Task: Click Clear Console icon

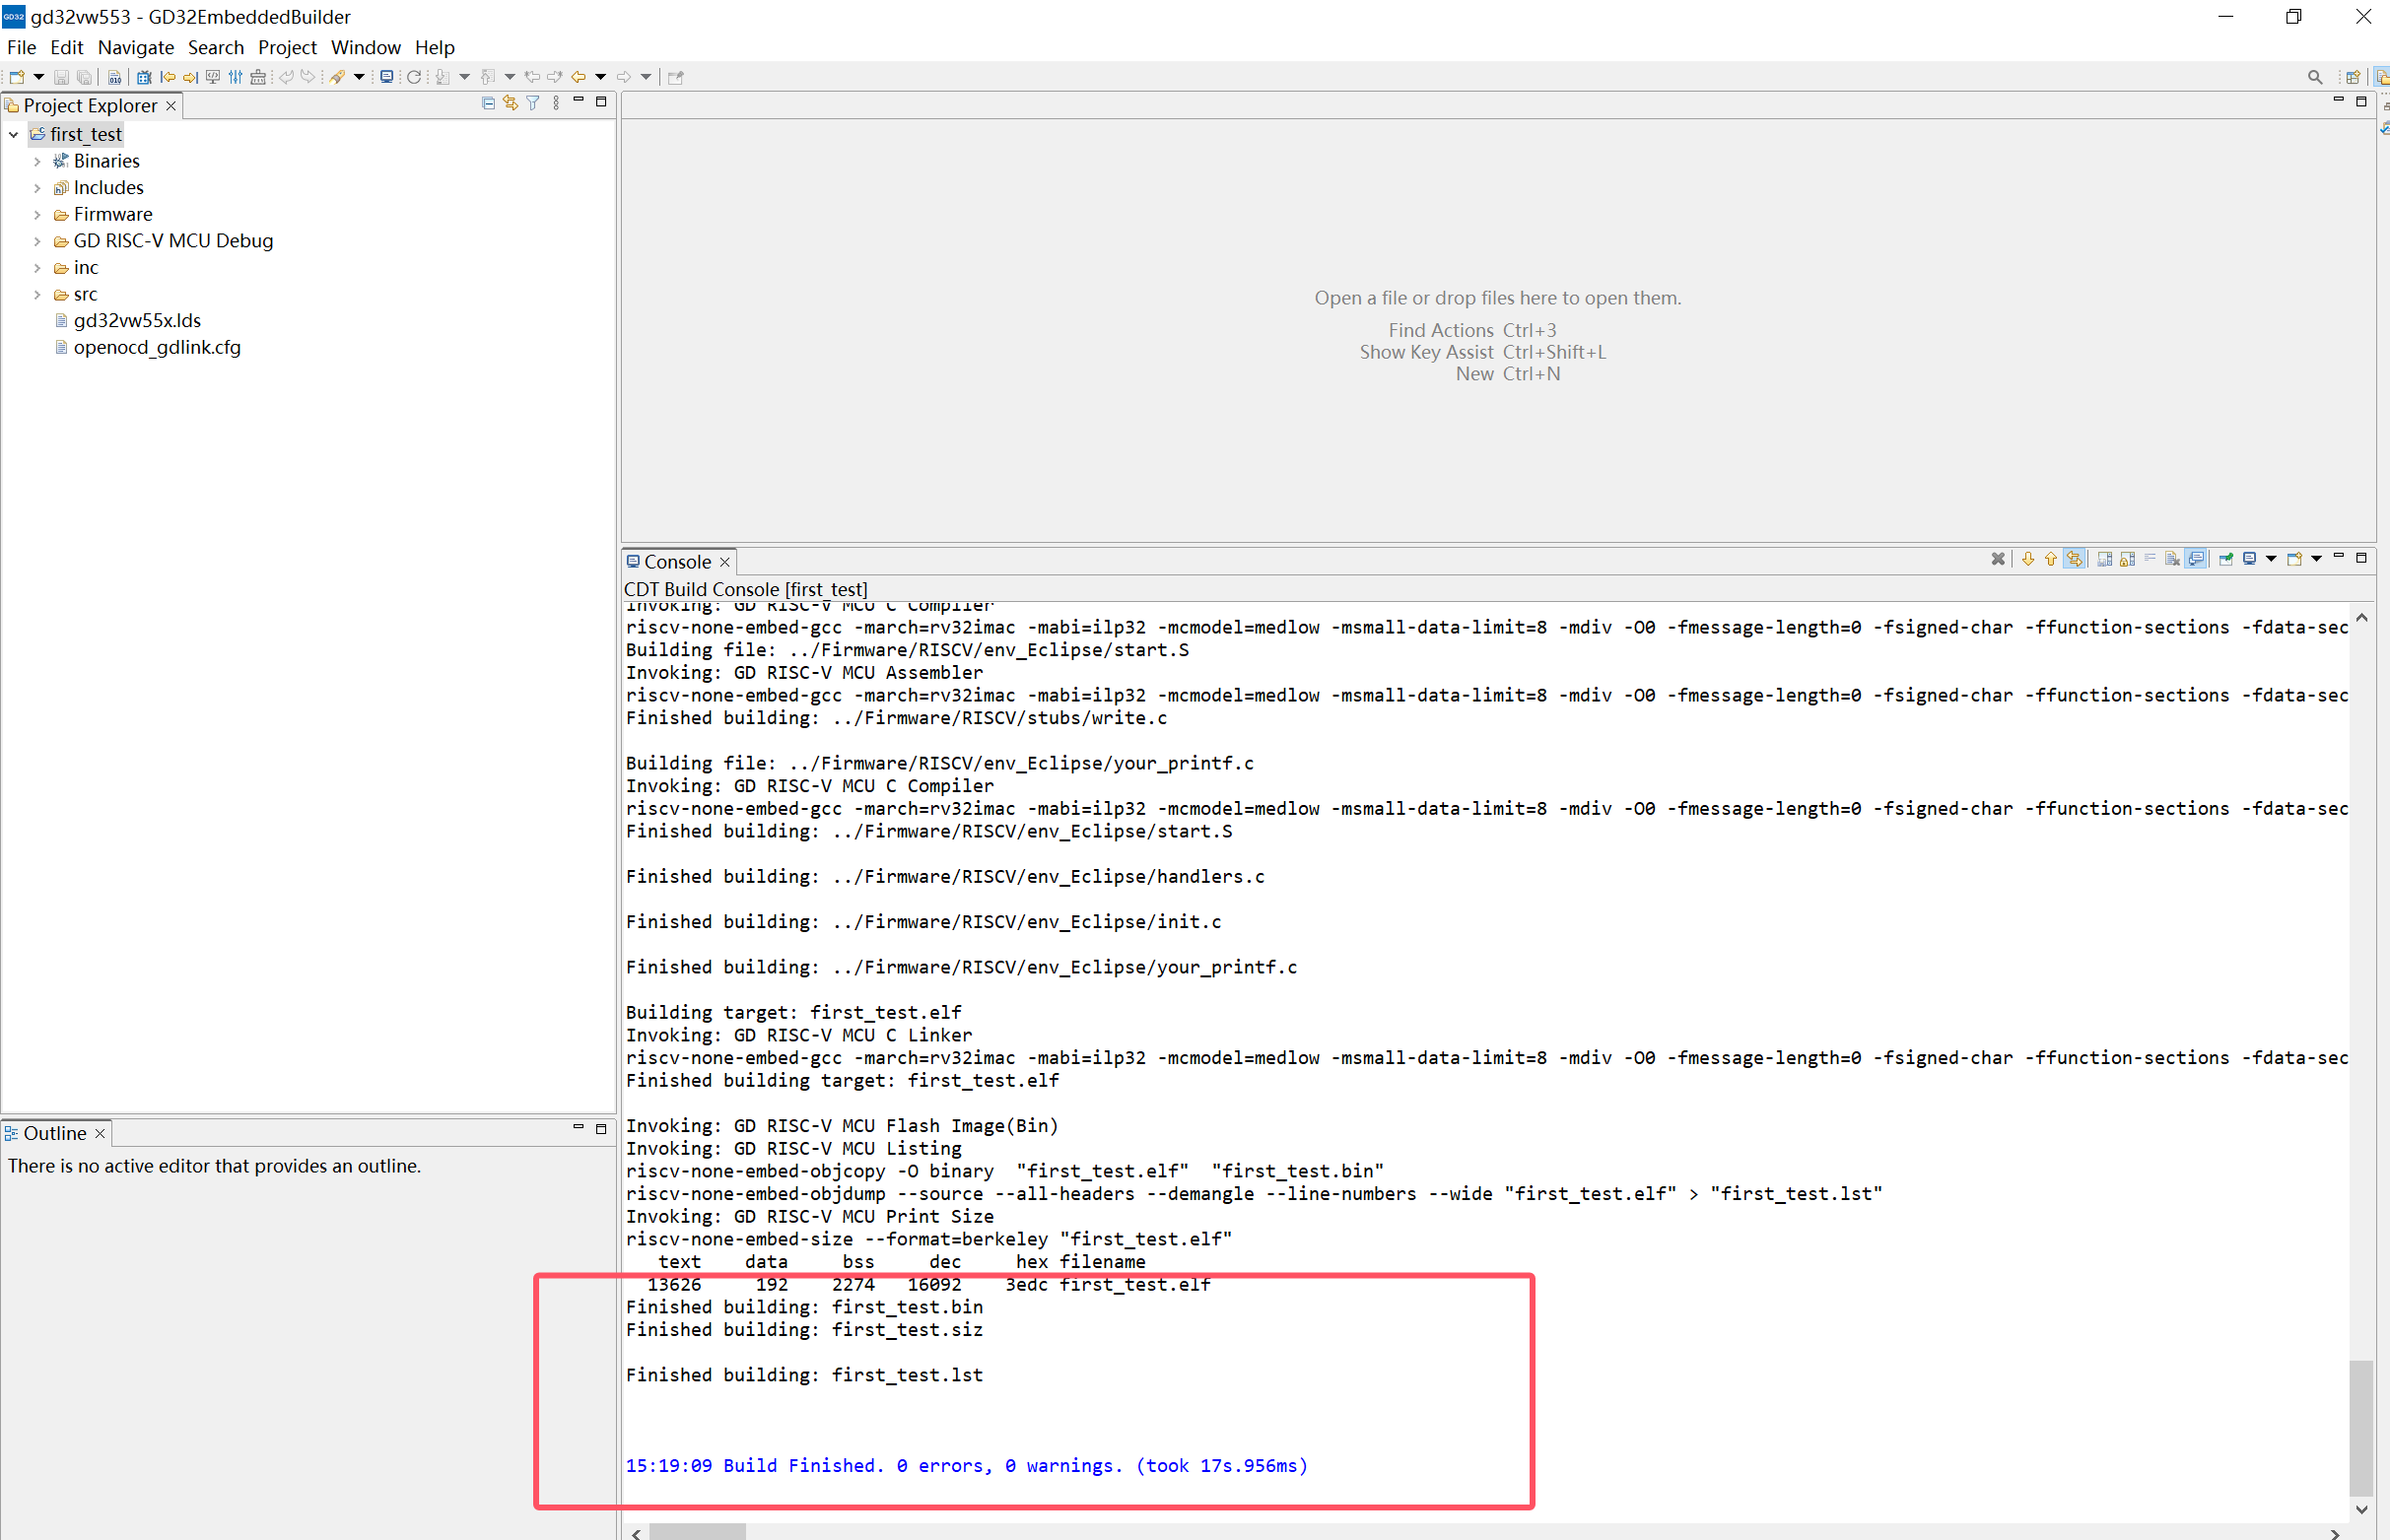Action: coord(2172,559)
